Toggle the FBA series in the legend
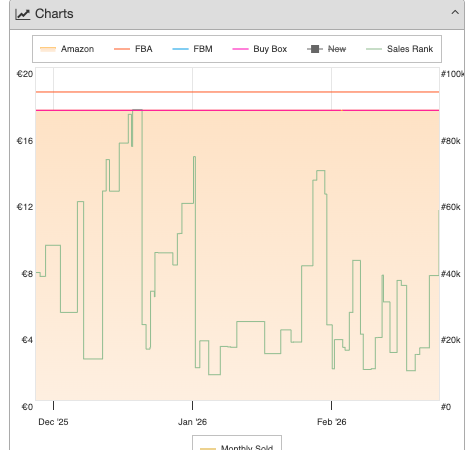This screenshot has width=474, height=450. (133, 49)
